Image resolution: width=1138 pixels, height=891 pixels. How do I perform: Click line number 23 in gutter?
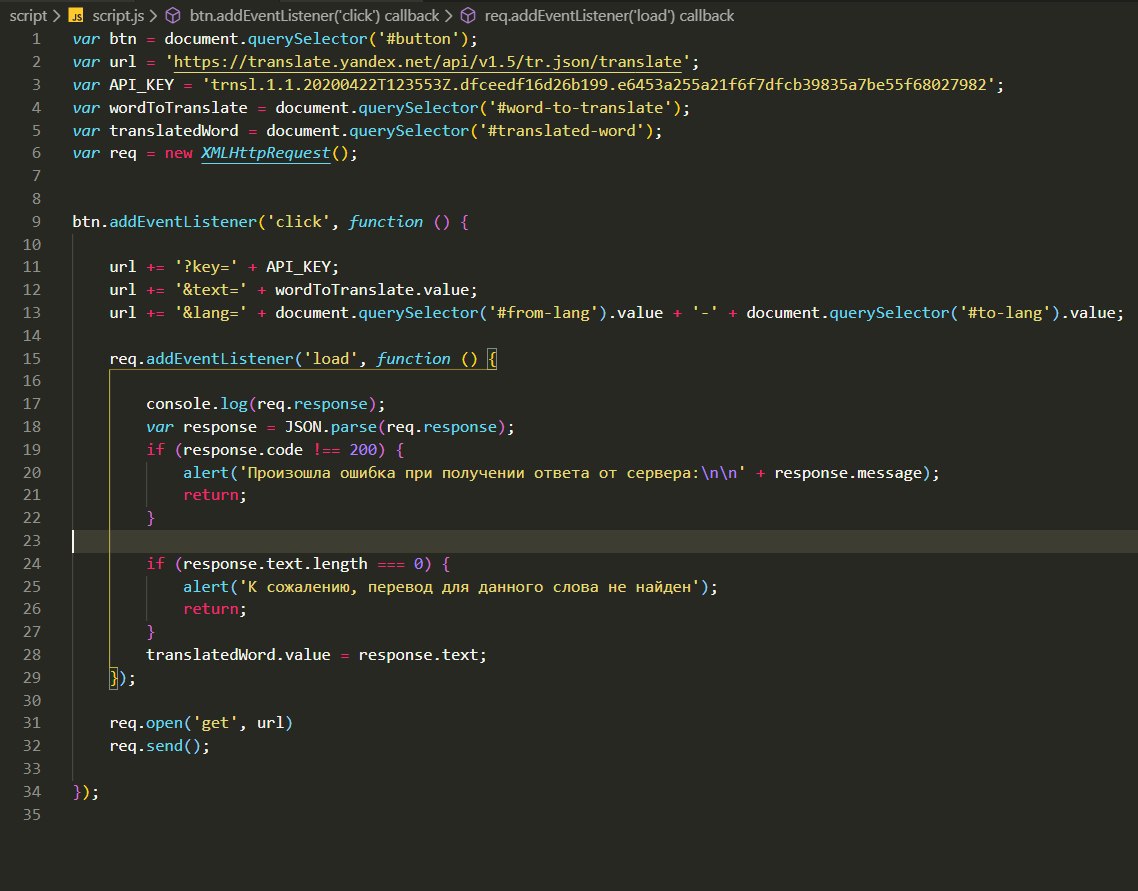[x=32, y=541]
